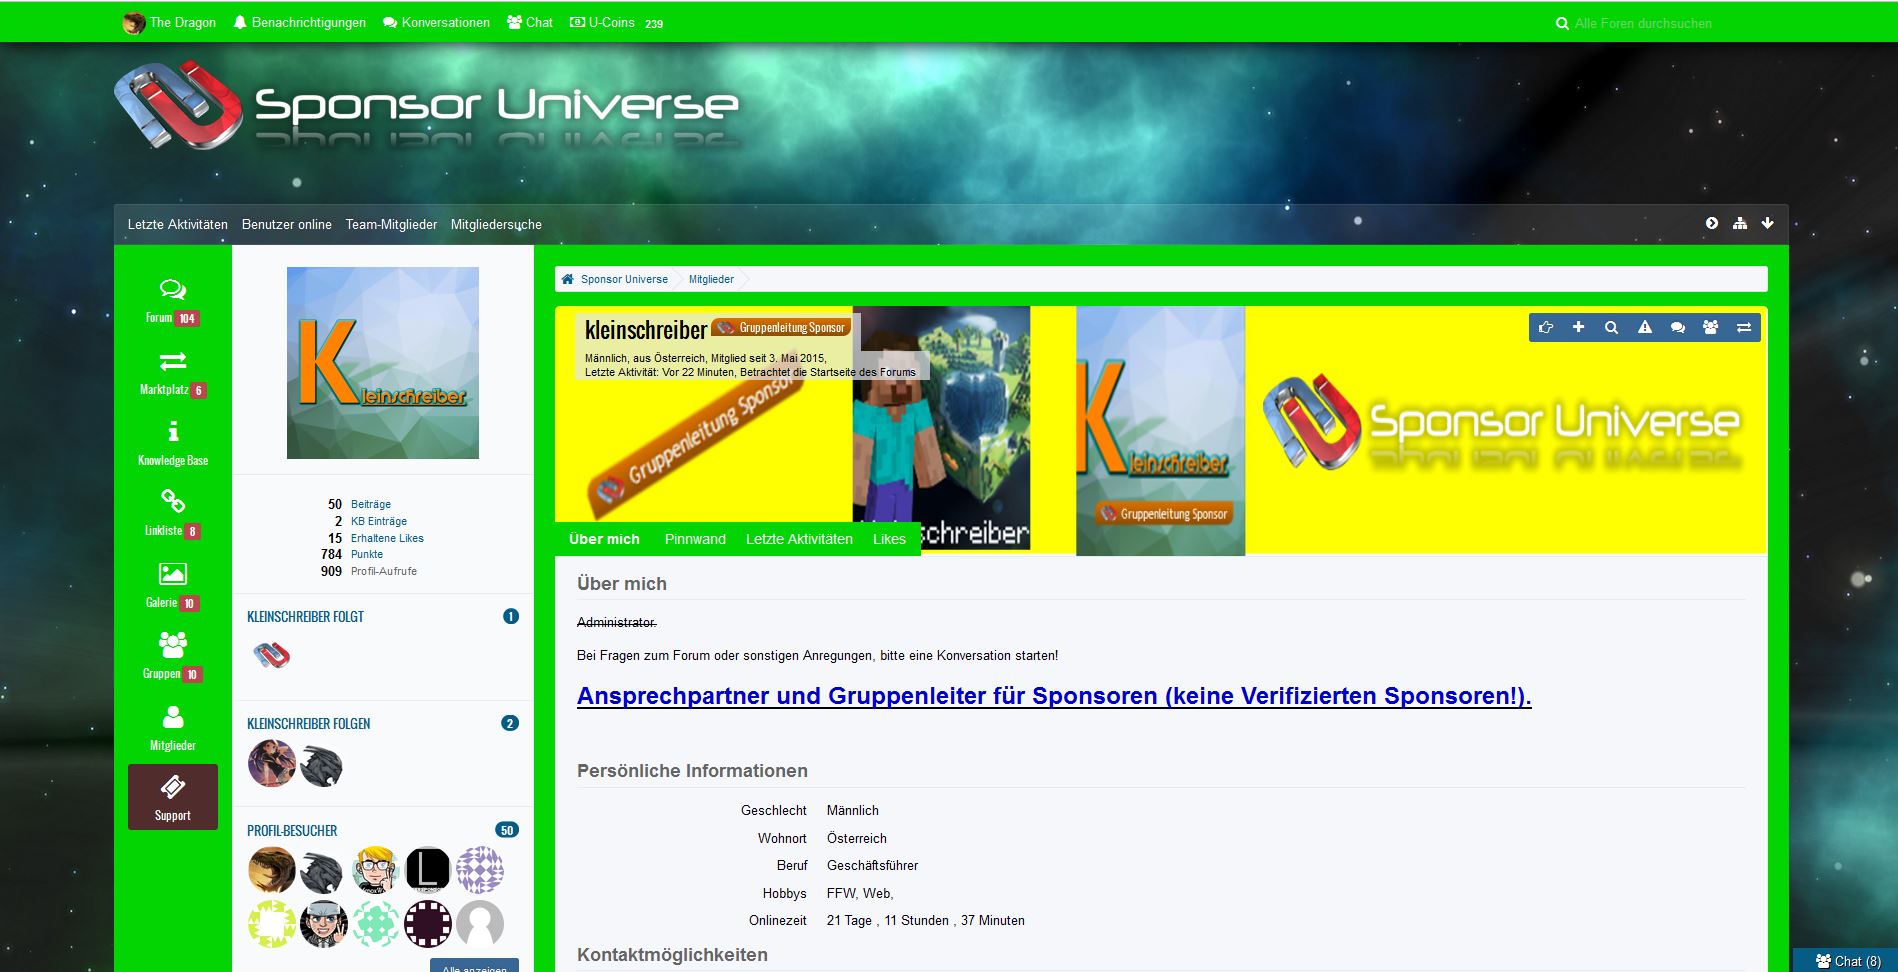Open Team-Mitglieder in the submenu

coord(391,224)
